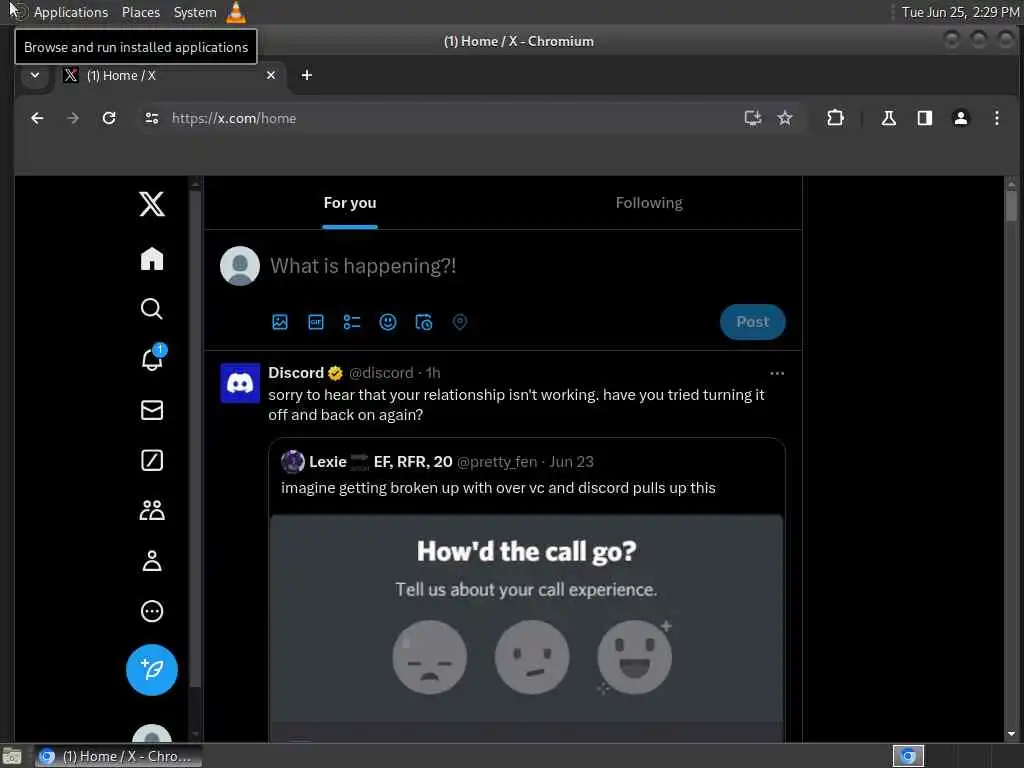
Task: Click composer profile avatar
Action: point(240,266)
